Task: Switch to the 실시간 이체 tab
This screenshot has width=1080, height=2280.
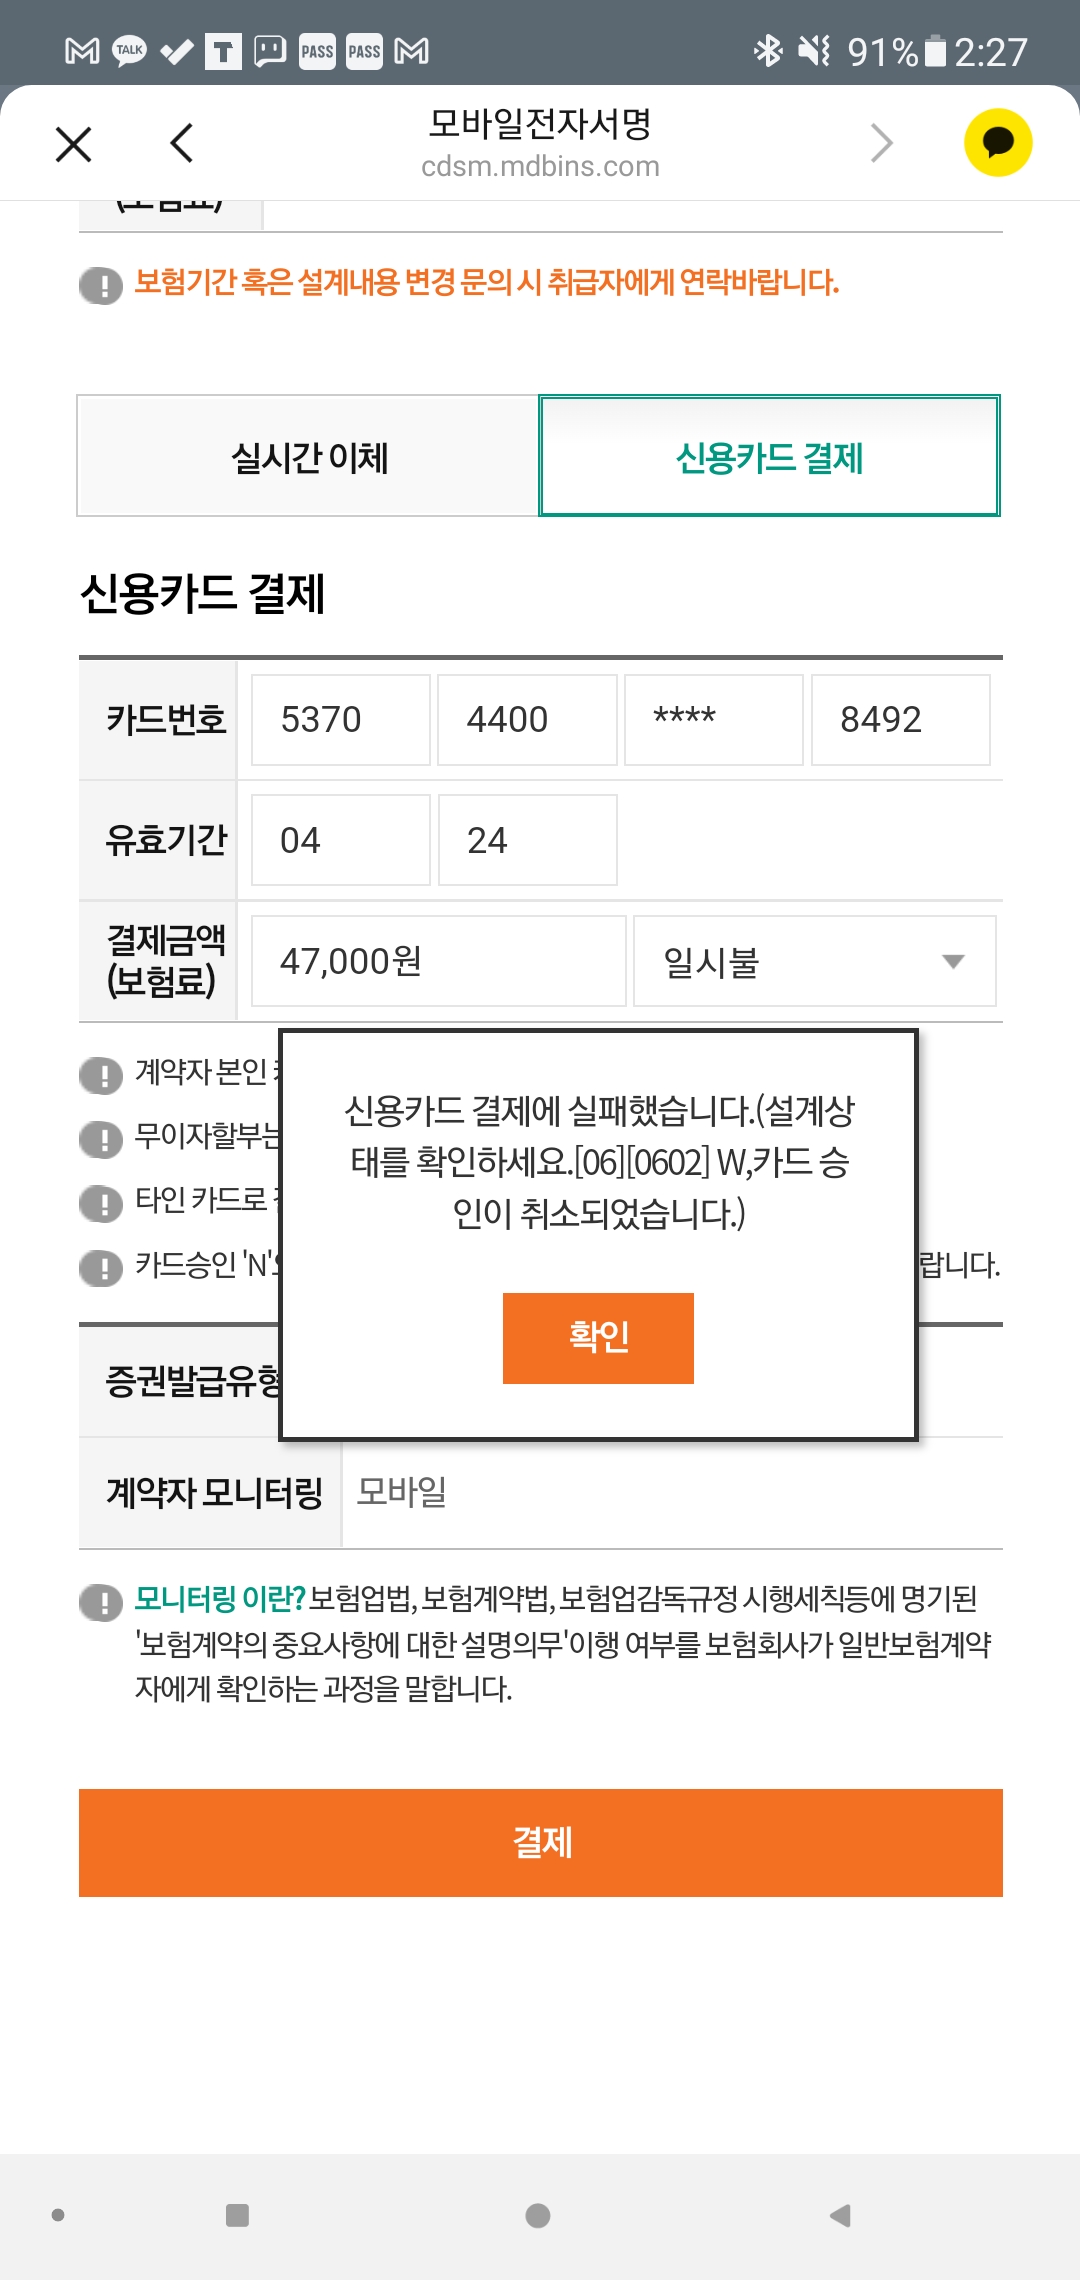Action: 309,457
